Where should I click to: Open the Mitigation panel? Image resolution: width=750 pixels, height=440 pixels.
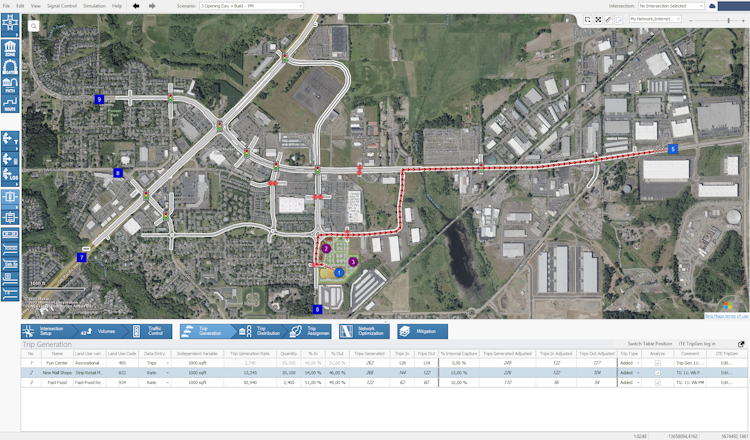[x=422, y=331]
